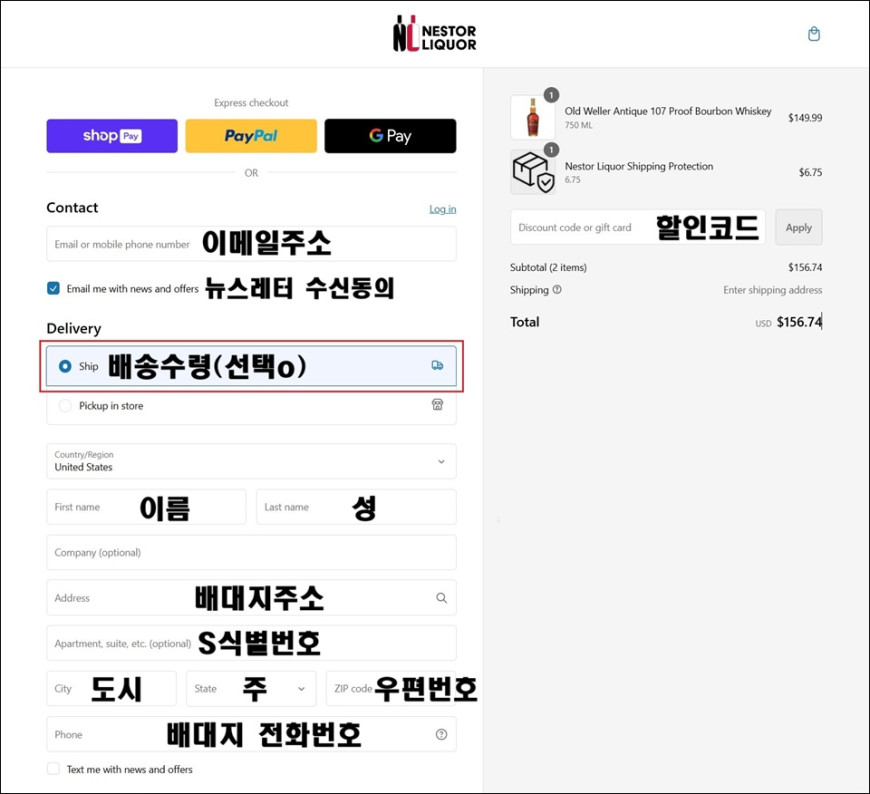
Task: Click Old Weller Antique 107 Proof product name
Action: [x=668, y=111]
